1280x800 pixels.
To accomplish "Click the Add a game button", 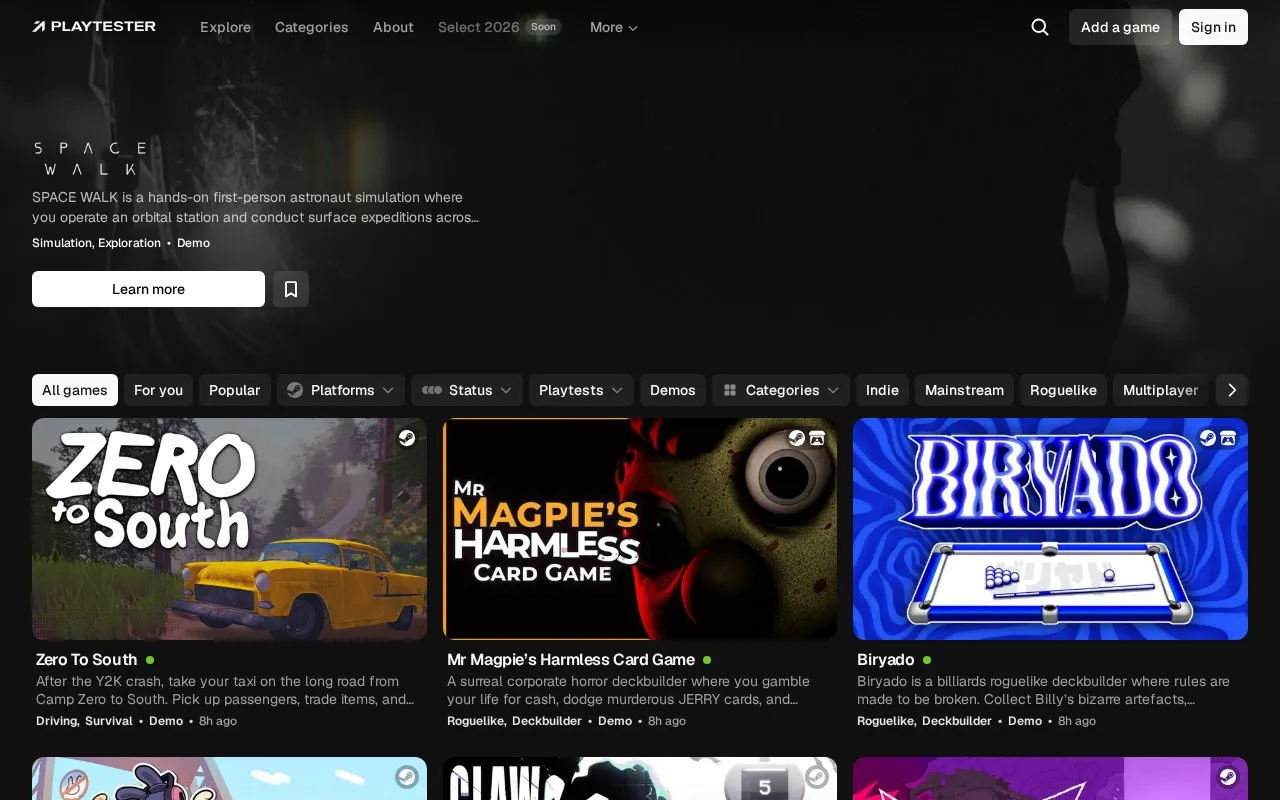I will 1120,27.
